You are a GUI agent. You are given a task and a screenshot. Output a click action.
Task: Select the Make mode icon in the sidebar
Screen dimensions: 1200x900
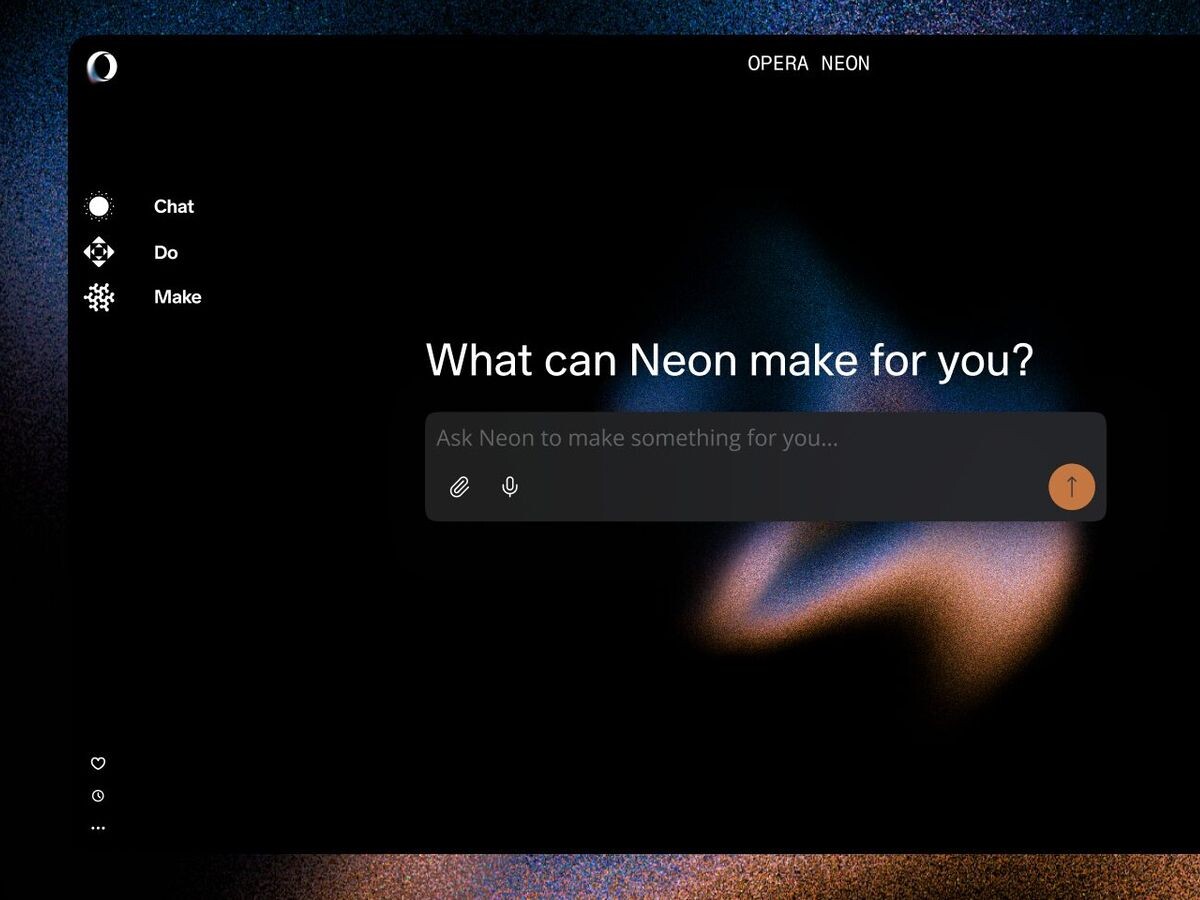pos(98,297)
